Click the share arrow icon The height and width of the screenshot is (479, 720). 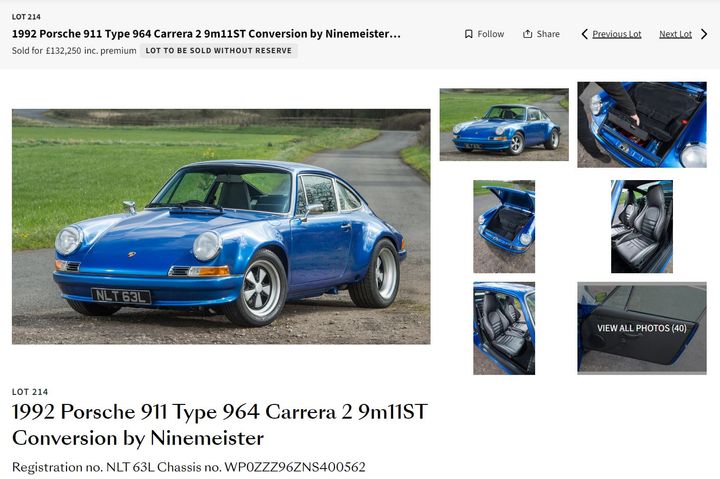pos(528,34)
